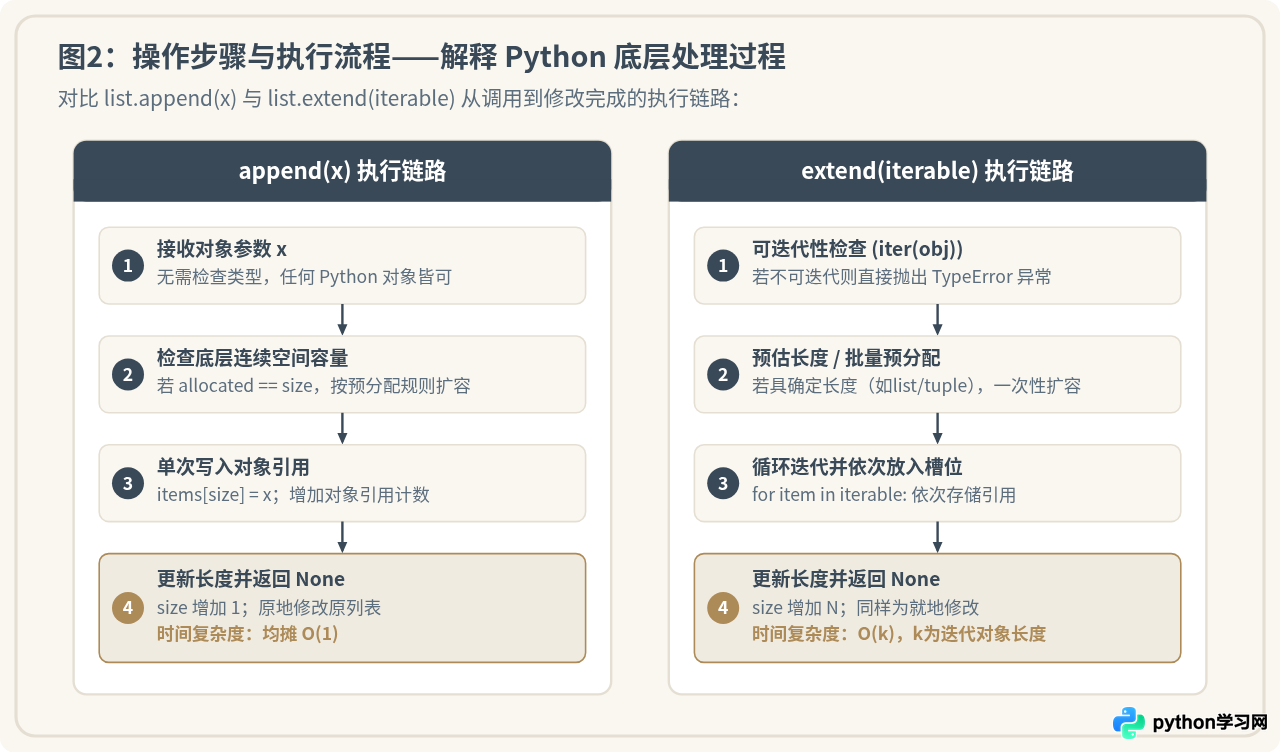Screen dimensions: 1280x752
Task: Select the step title "接收对象参数 x"
Action: (222, 250)
